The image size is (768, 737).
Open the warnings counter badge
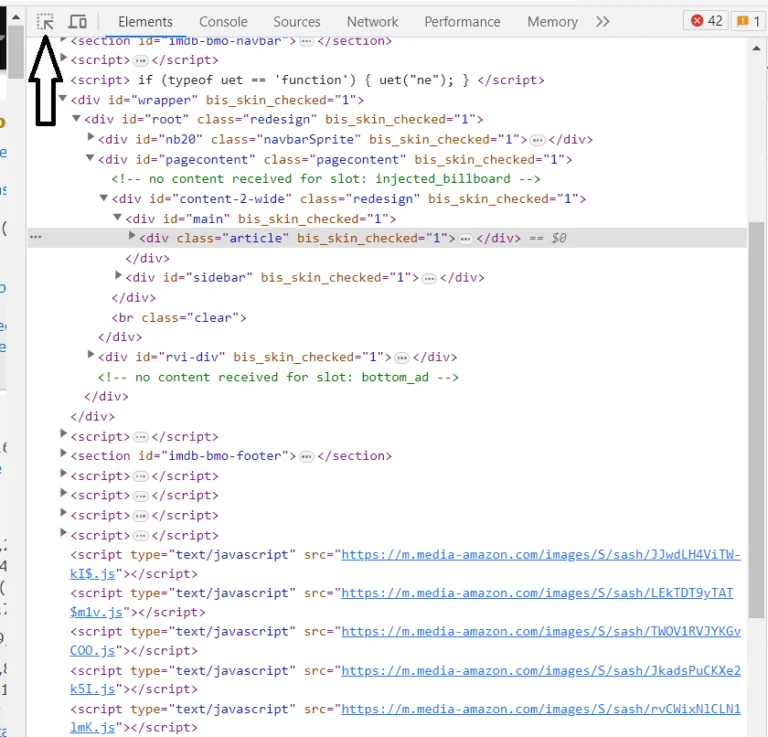point(748,21)
